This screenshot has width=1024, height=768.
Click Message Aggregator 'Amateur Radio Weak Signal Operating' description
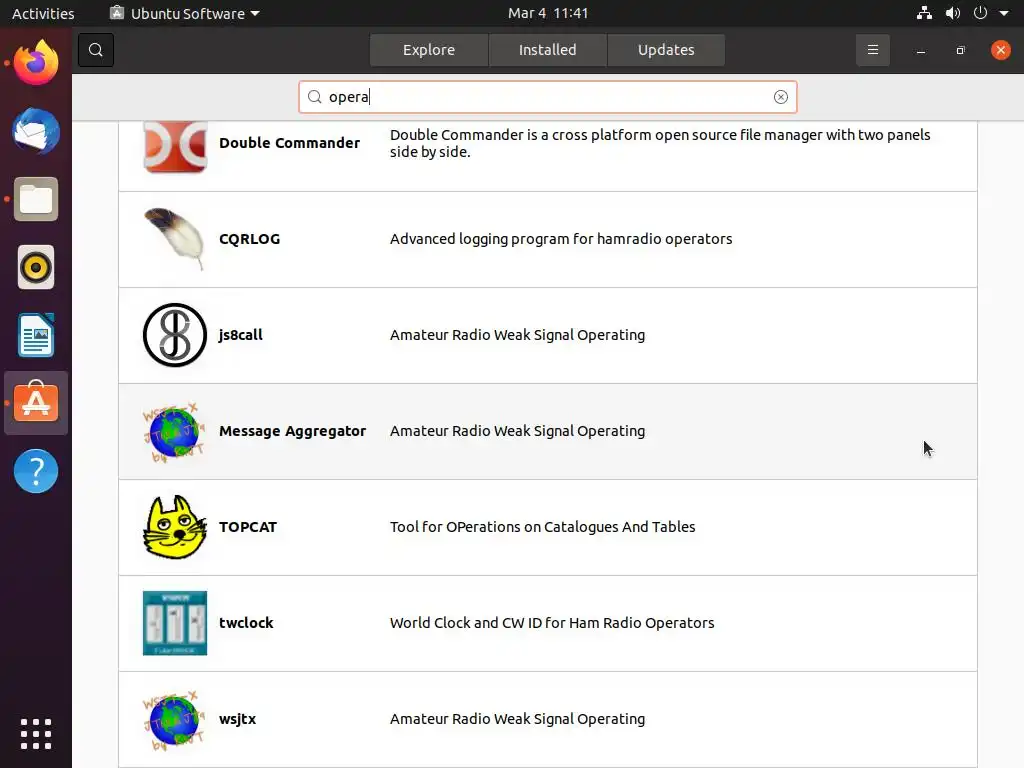pyautogui.click(x=517, y=431)
